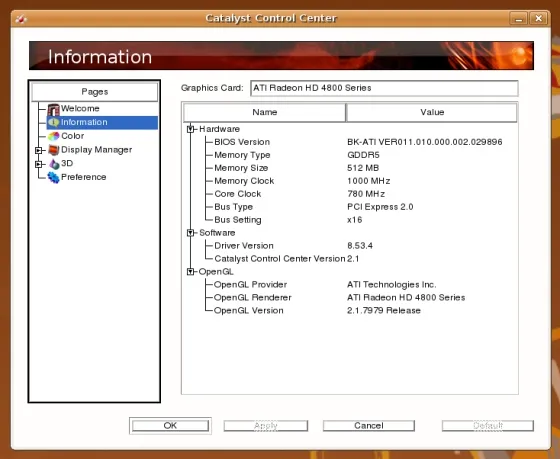560x459 pixels.
Task: Click the OK button
Action: point(170,425)
